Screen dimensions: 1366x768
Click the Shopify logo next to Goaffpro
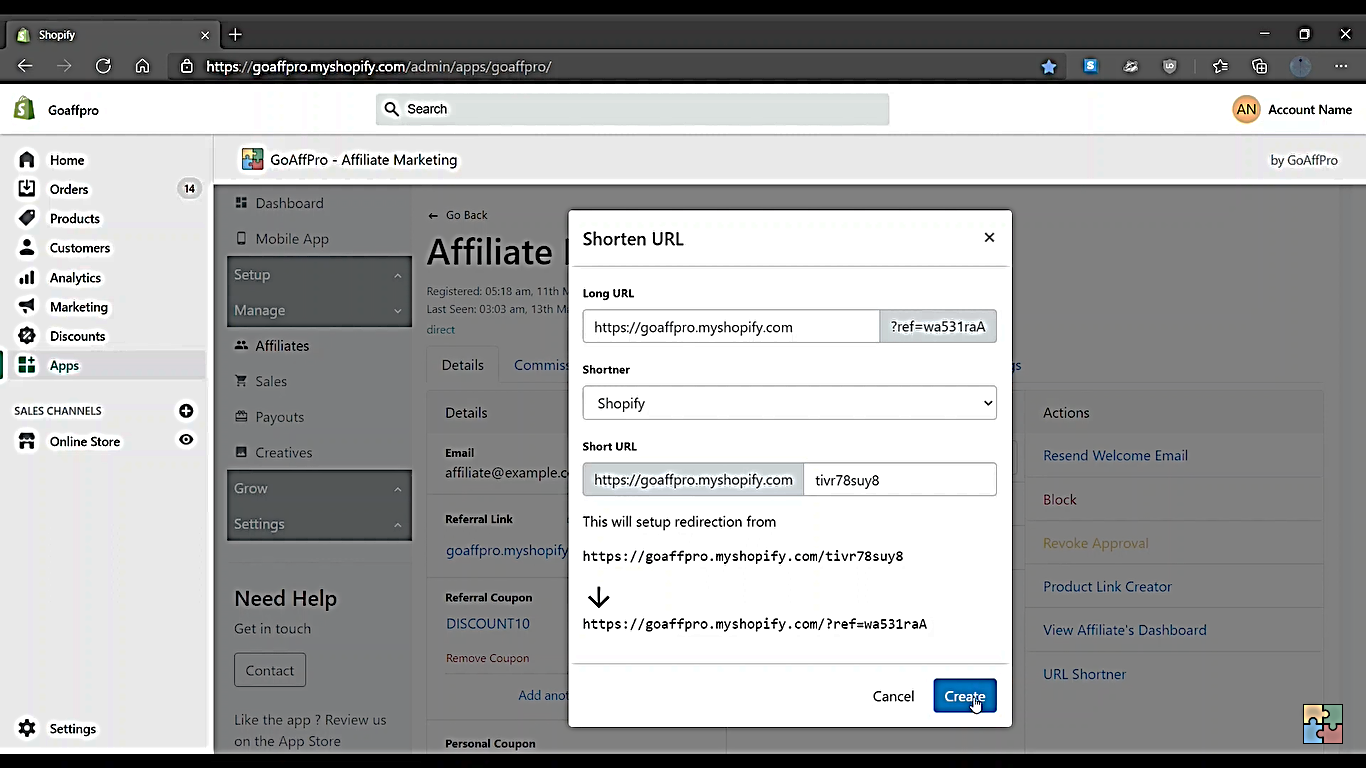point(25,109)
